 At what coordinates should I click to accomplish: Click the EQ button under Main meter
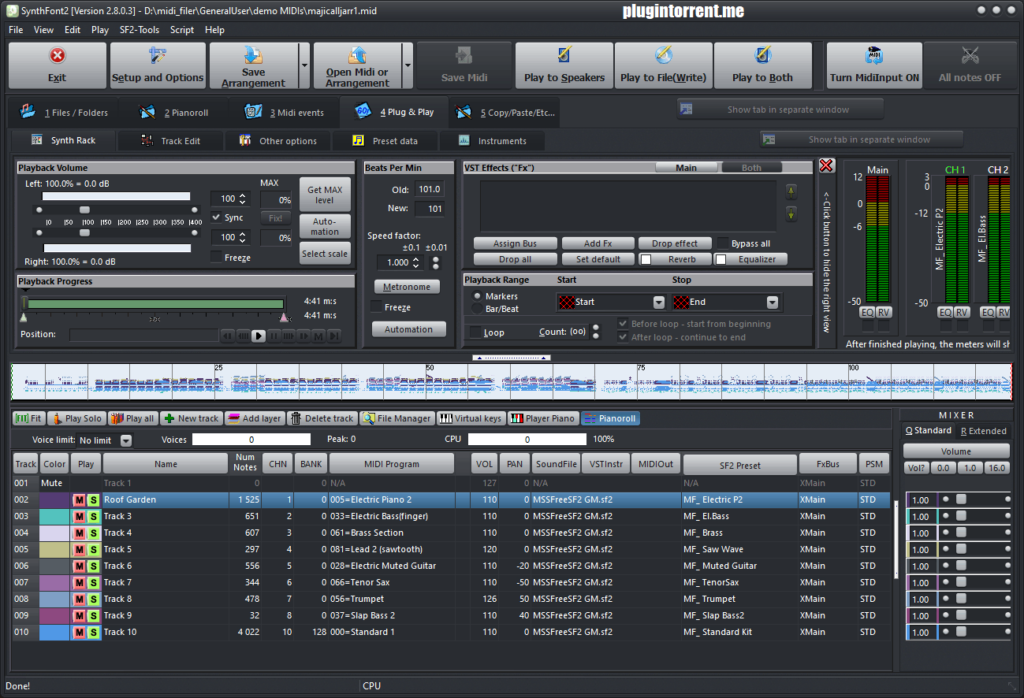pos(867,312)
